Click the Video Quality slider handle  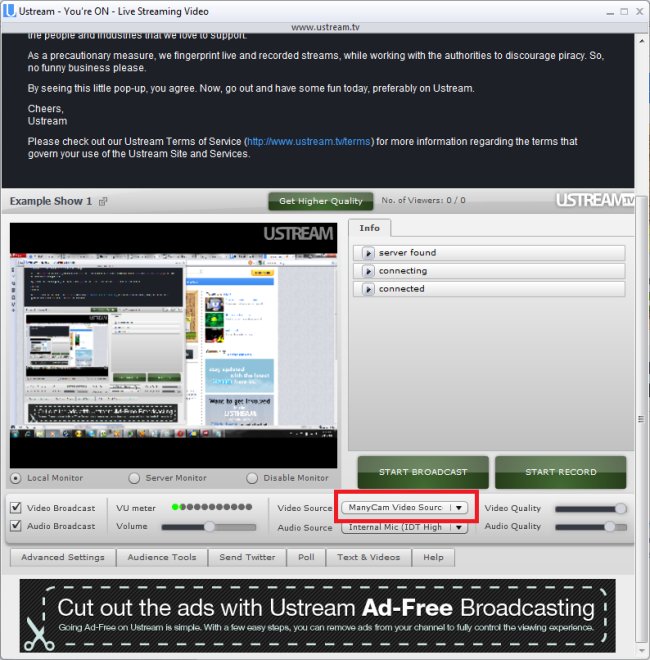(621, 508)
